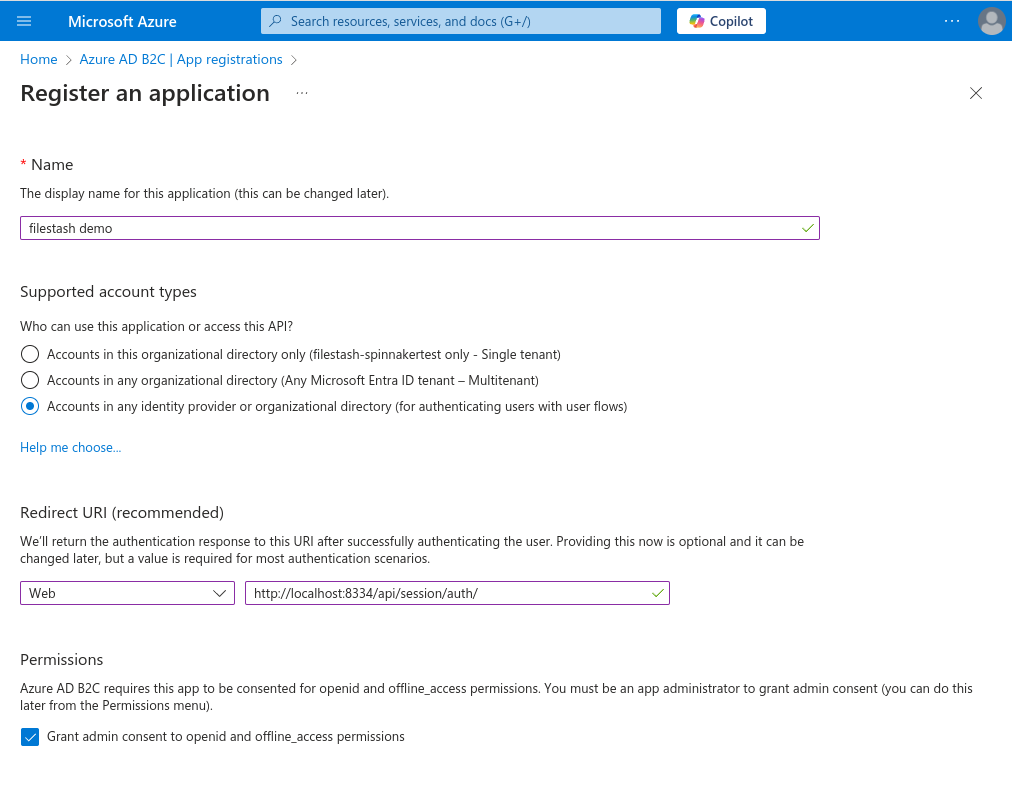
Task: Edit the Redirect URI field
Action: pos(457,593)
